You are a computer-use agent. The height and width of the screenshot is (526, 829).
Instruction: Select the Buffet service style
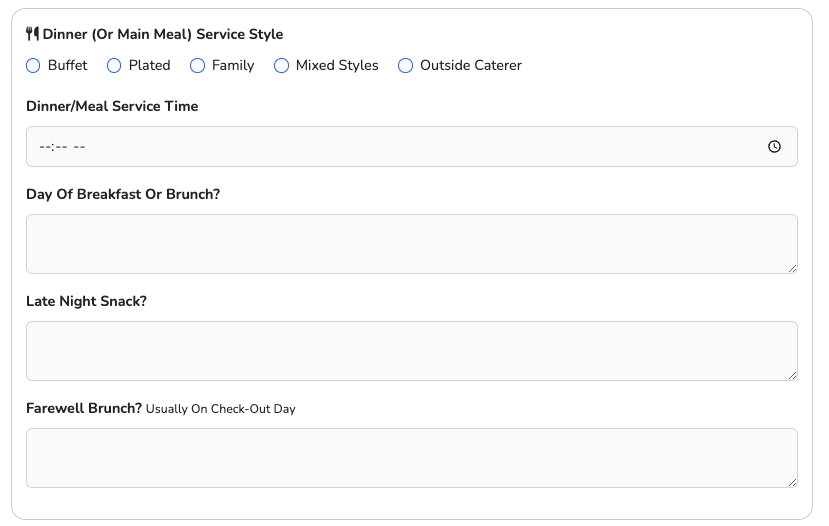(34, 66)
